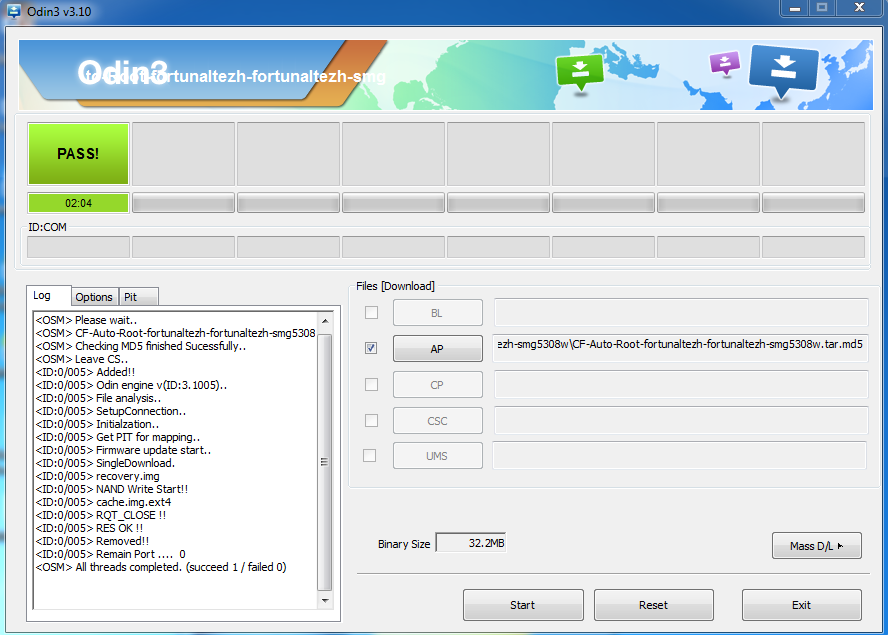The width and height of the screenshot is (888, 635).
Task: Tick the CP checkbox
Action: (372, 385)
